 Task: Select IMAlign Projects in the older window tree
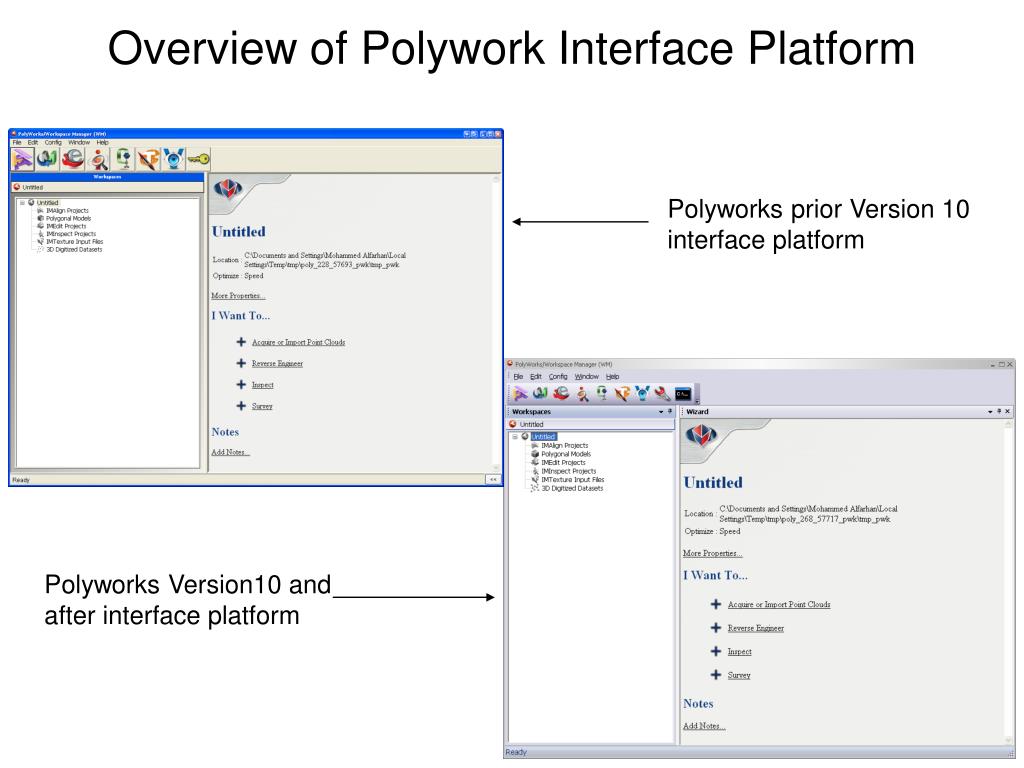(67, 211)
